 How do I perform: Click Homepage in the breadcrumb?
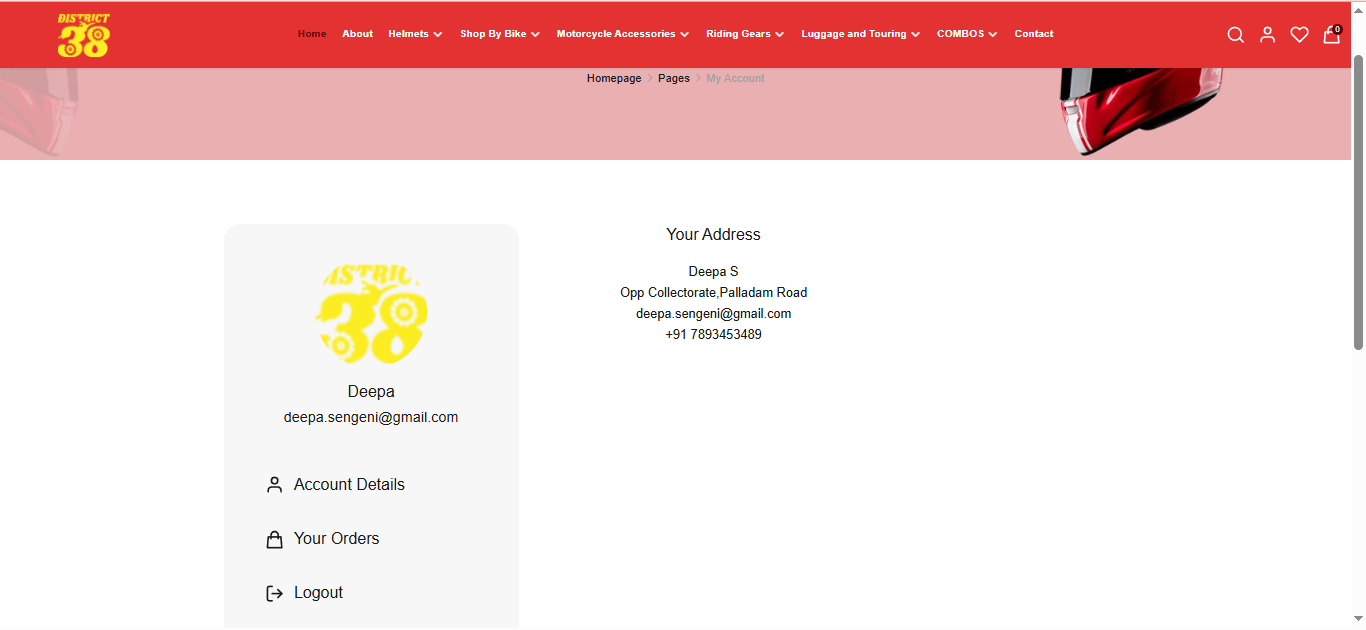[614, 78]
